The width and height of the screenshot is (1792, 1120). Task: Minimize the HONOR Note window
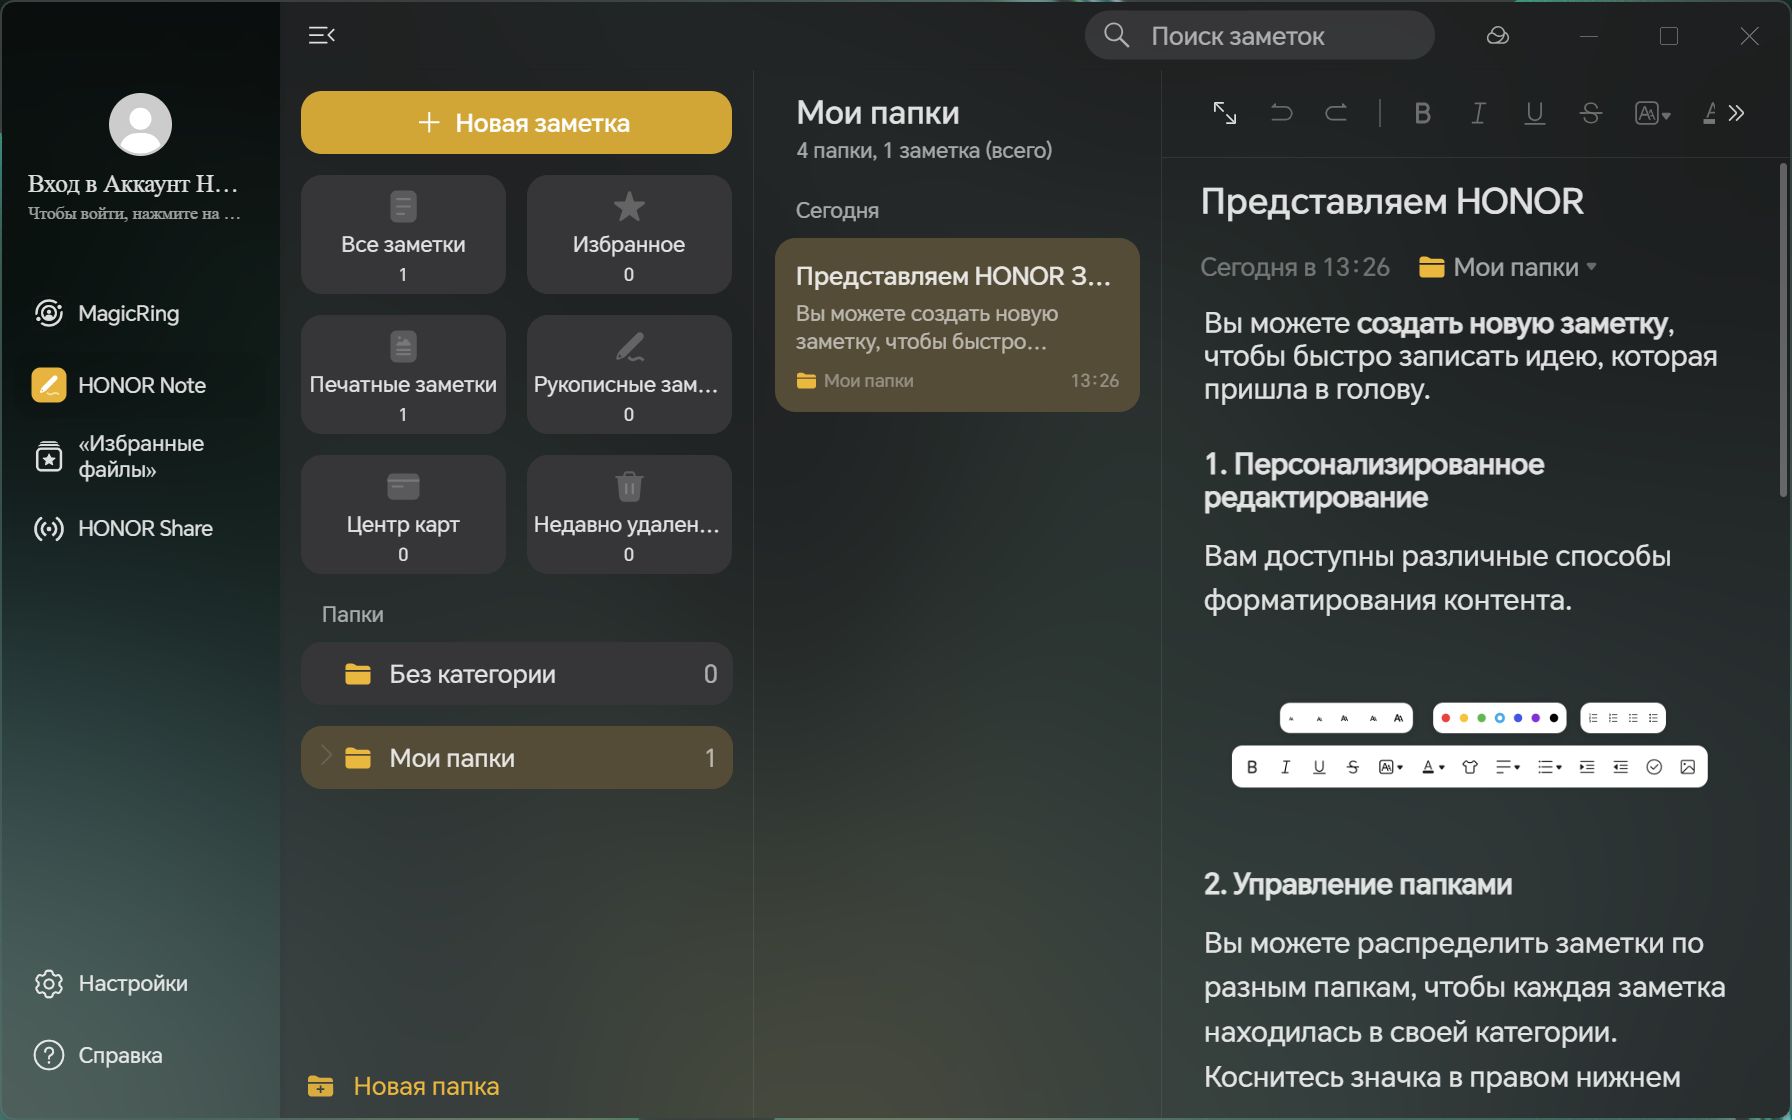[x=1589, y=36]
